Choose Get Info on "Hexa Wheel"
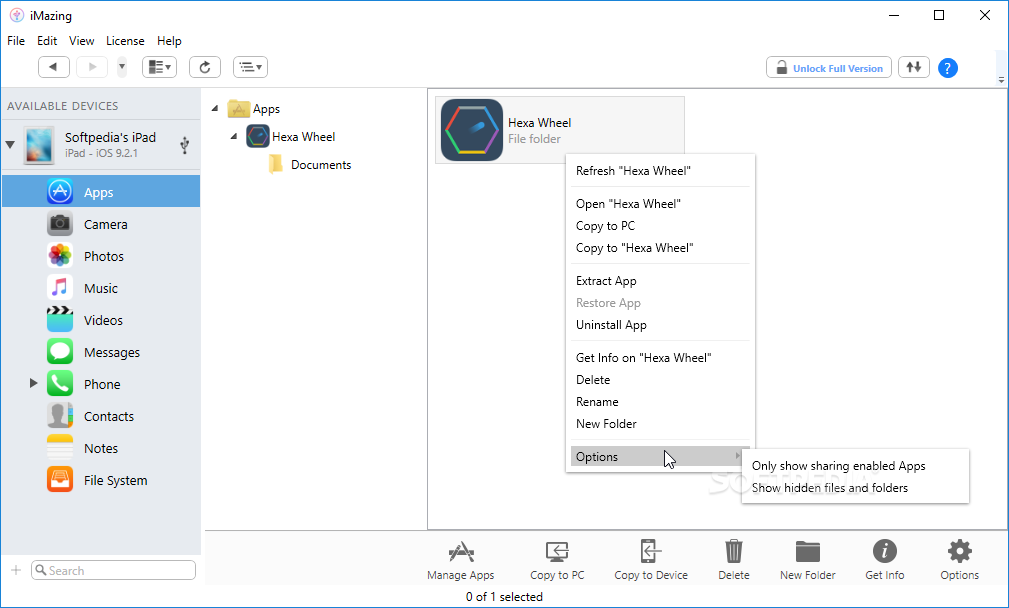Screen dimensions: 1009x608 pyautogui.click(x=660, y=358)
